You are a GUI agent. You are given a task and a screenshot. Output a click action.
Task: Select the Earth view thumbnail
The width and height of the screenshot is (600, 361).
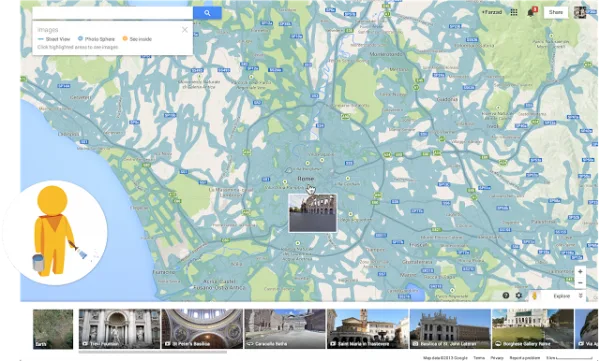(53, 329)
